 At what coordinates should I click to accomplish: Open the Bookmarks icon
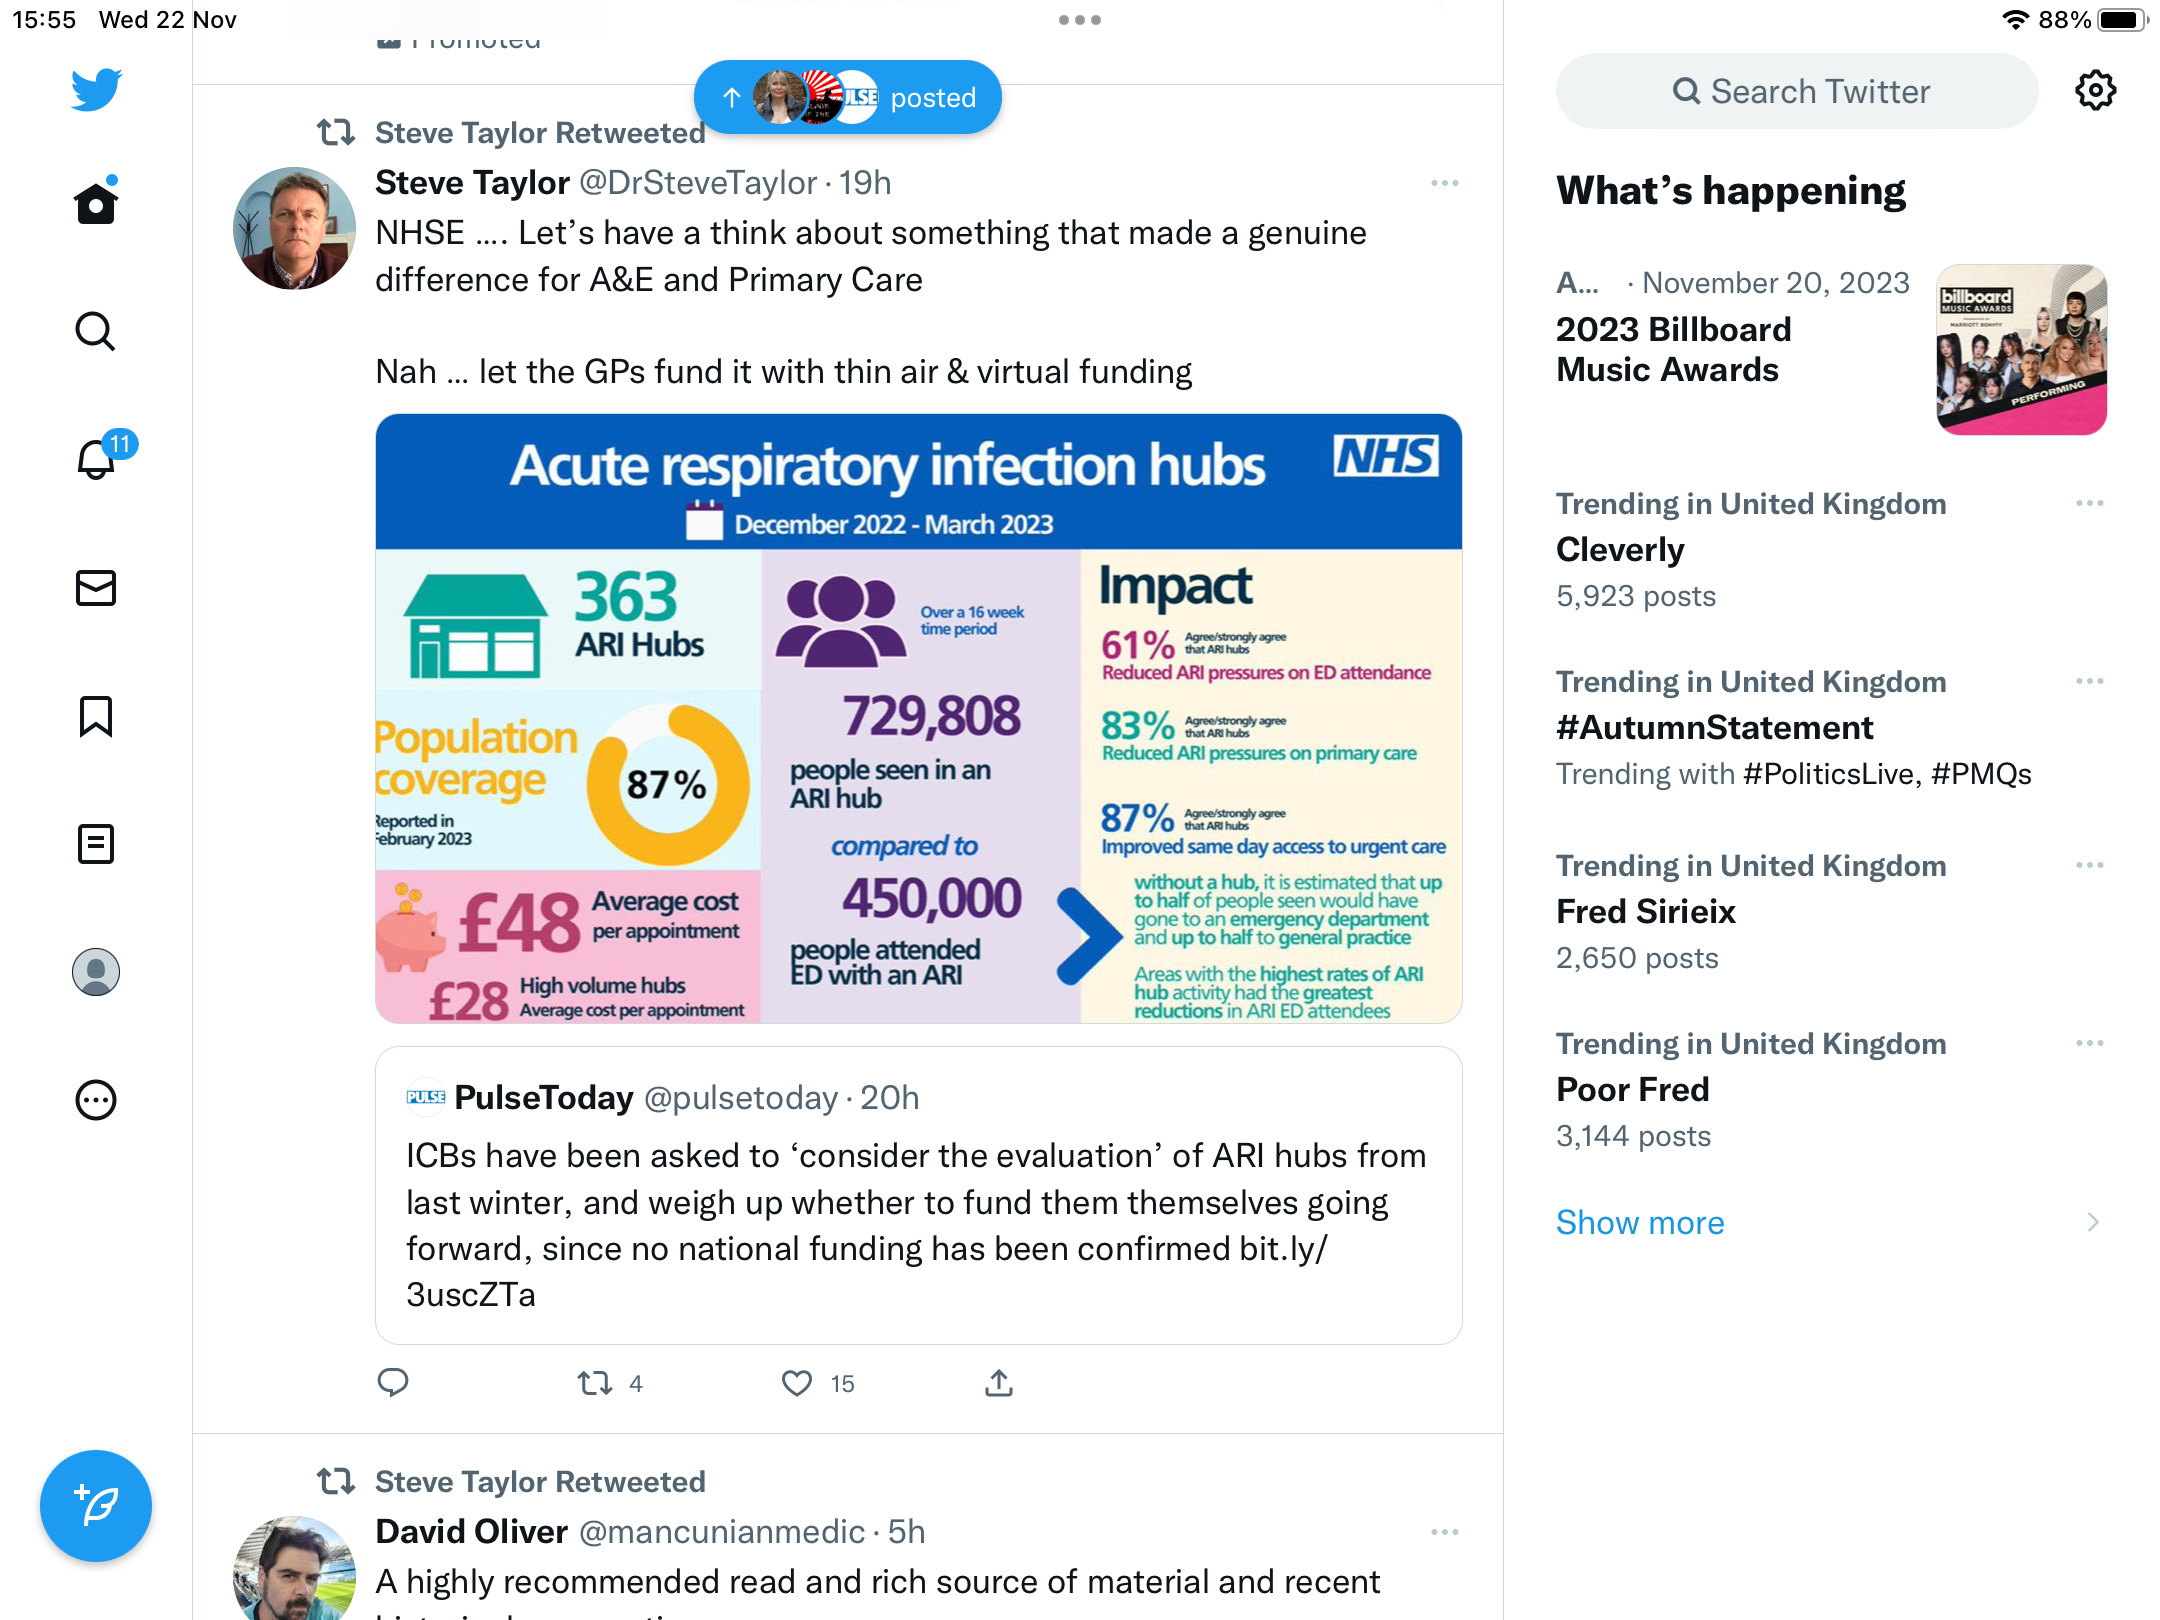(96, 716)
